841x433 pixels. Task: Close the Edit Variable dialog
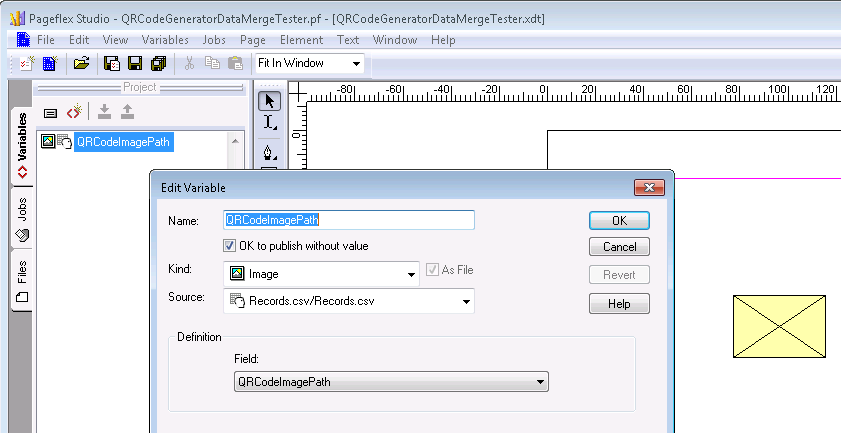coord(650,187)
